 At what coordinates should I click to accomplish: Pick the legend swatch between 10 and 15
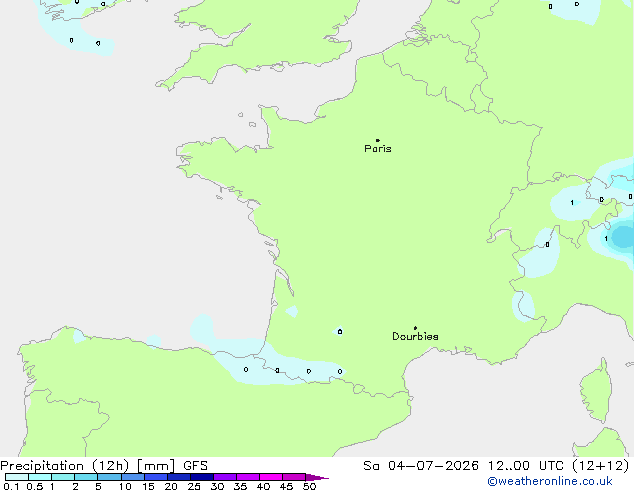pyautogui.click(x=133, y=477)
